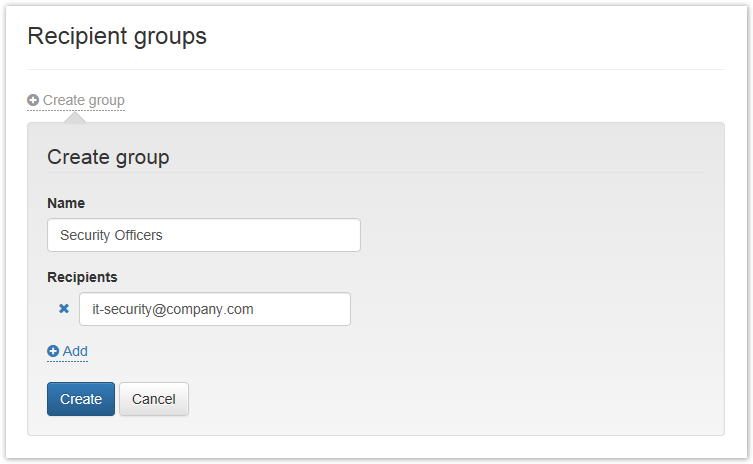Click the divider under the Create group heading
The height and width of the screenshot is (464, 753).
pos(375,173)
